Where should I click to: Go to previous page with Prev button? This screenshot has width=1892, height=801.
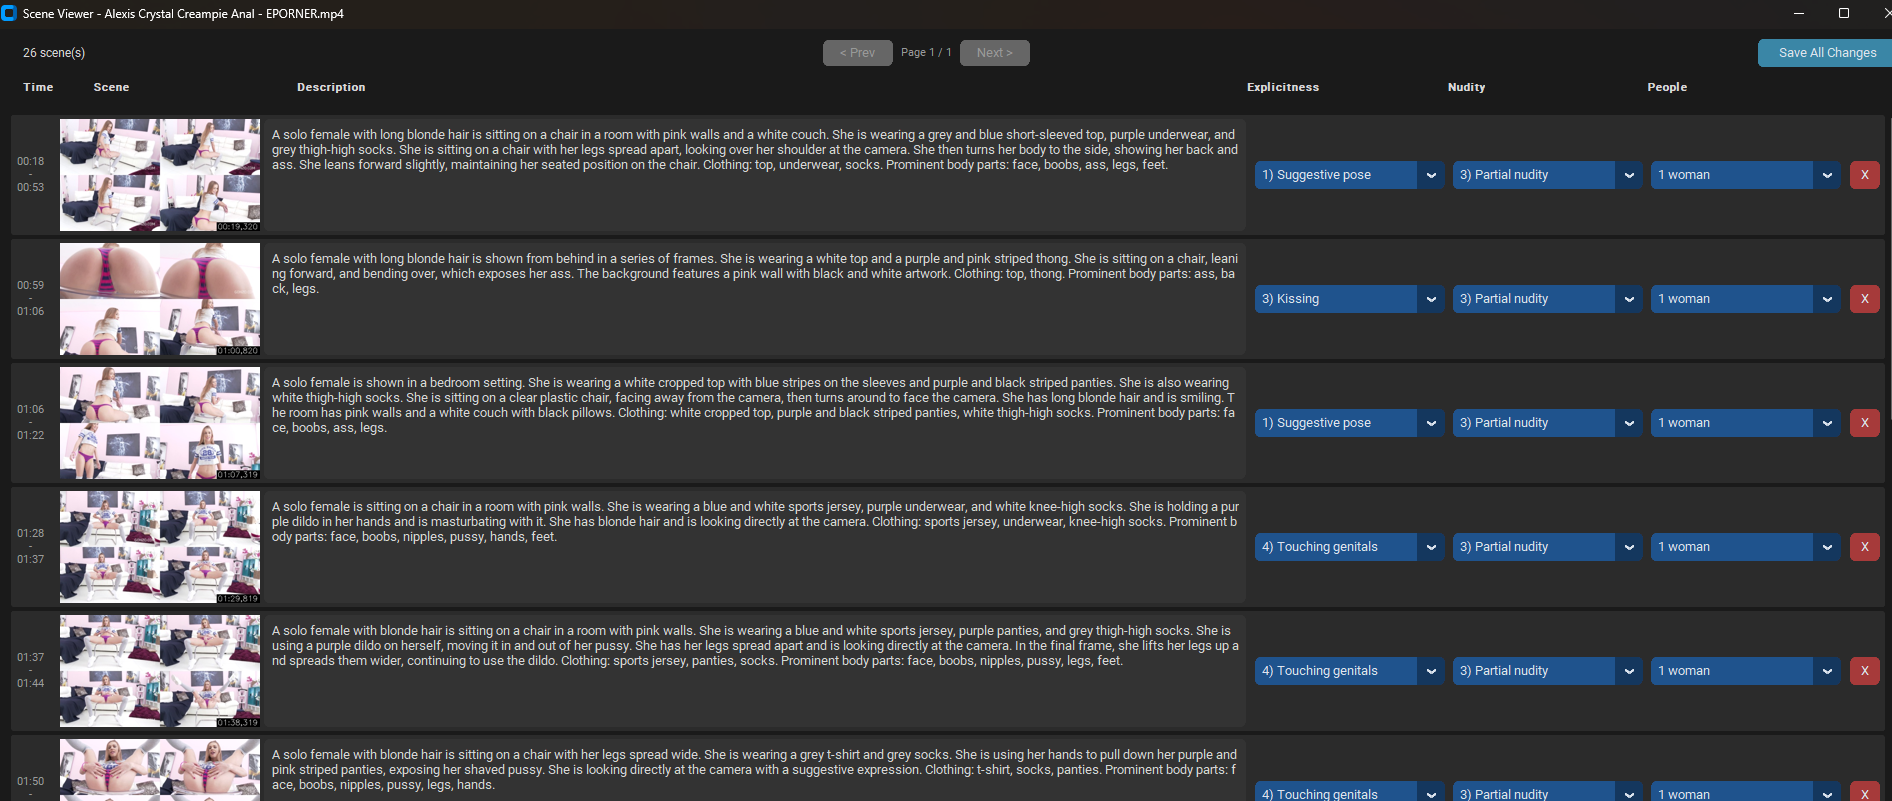click(857, 53)
